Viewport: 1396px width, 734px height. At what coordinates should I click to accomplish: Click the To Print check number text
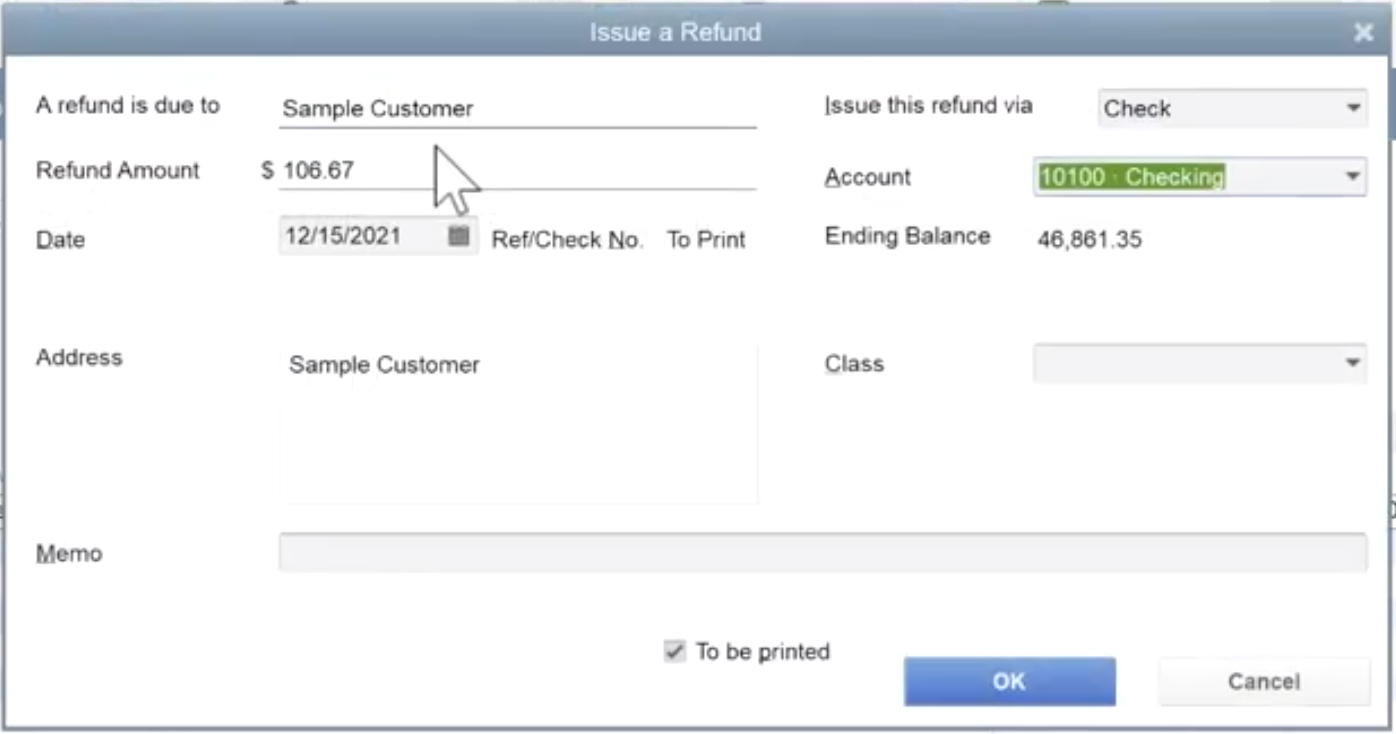[707, 240]
